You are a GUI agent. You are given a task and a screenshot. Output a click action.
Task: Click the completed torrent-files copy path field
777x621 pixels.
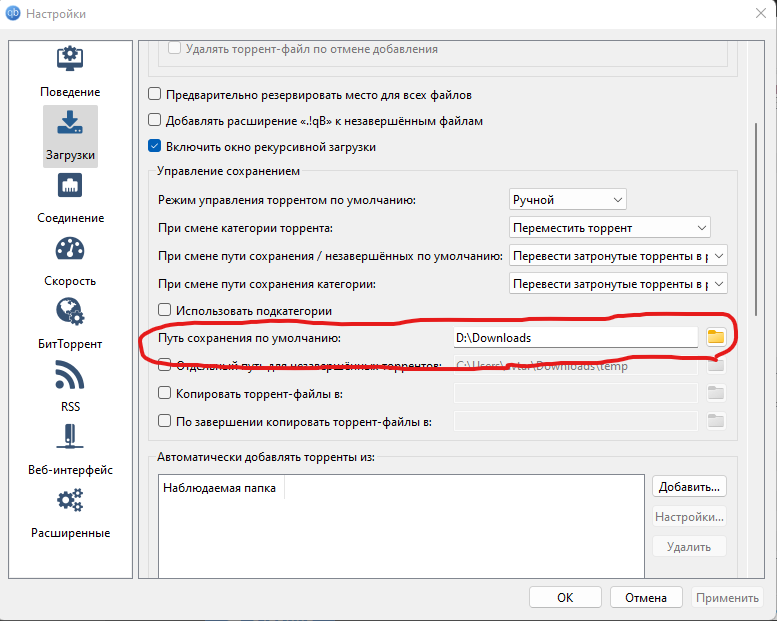[575, 422]
